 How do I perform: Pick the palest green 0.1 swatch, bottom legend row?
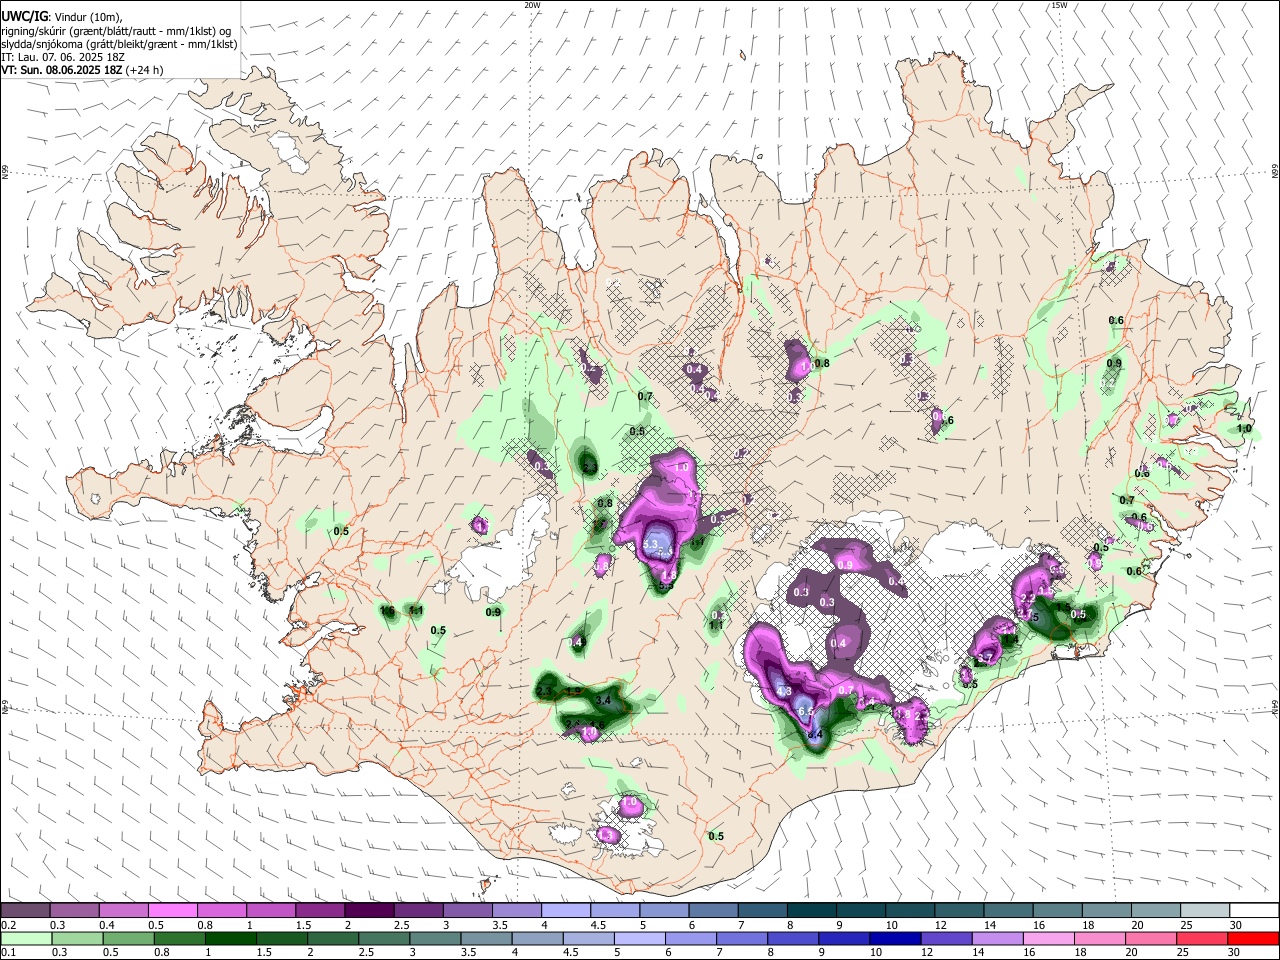pos(25,938)
